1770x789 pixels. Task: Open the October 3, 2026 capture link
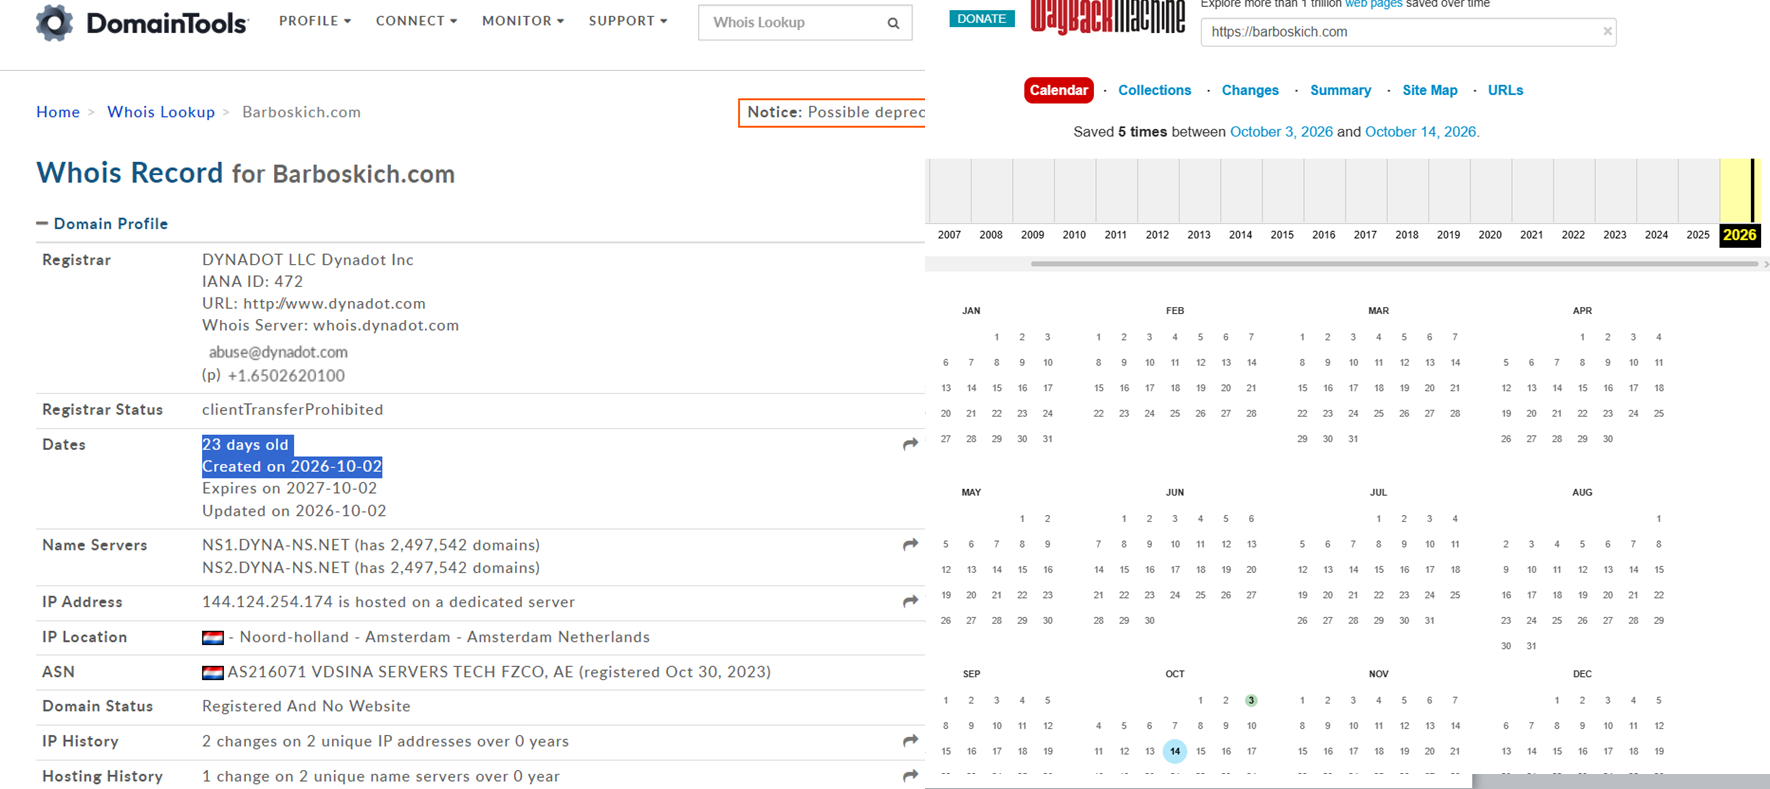[1281, 132]
